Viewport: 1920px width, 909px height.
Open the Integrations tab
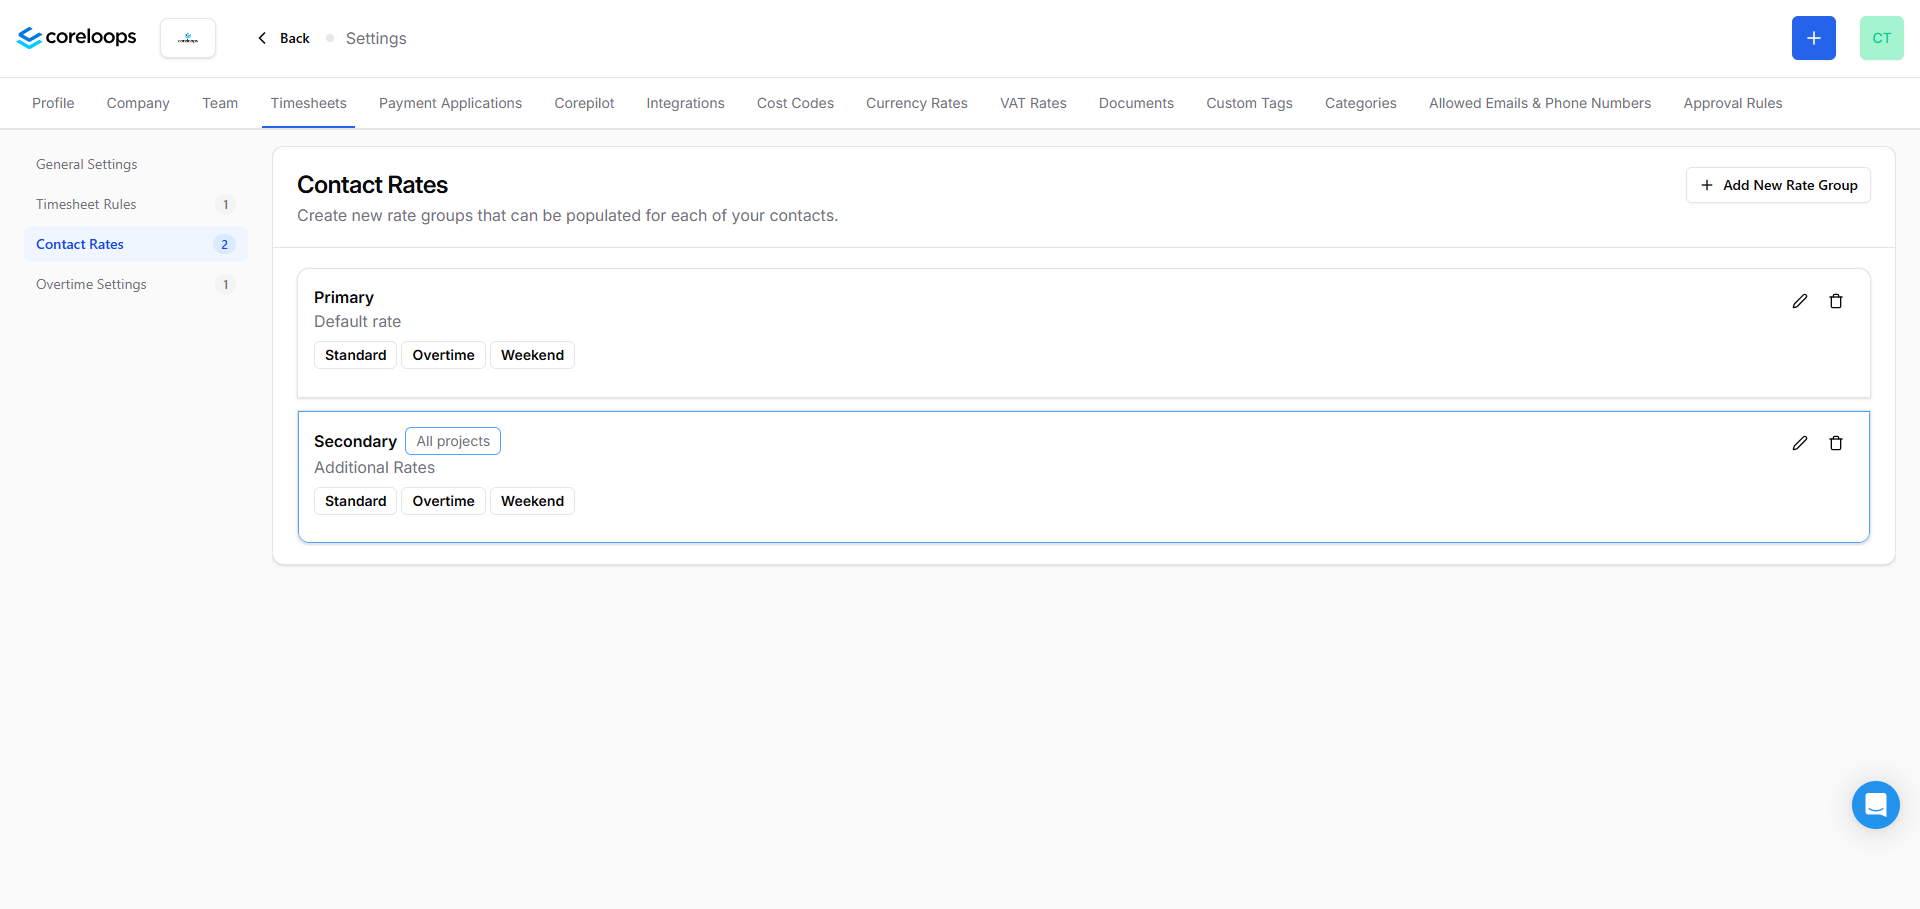coord(685,103)
